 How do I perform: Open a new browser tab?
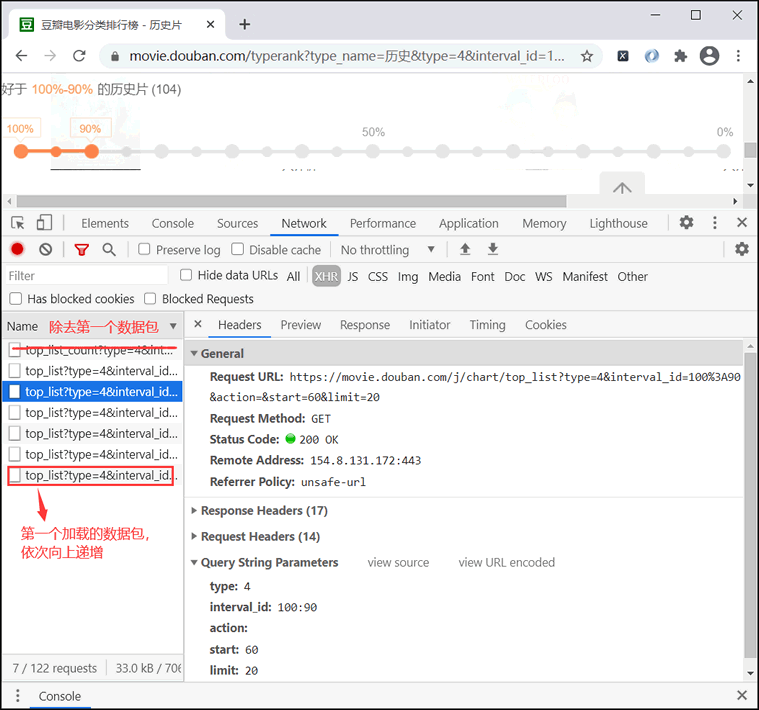pos(245,24)
